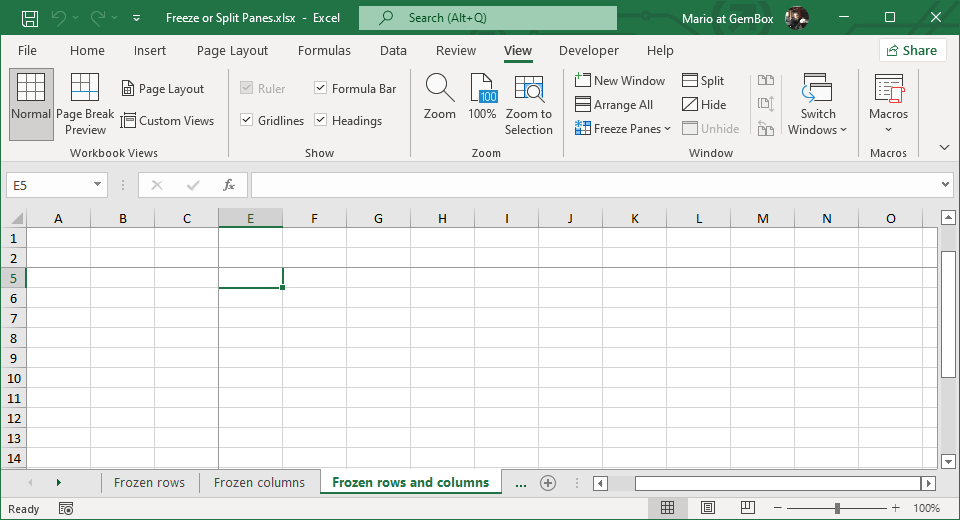Click the Arrange All button
The width and height of the screenshot is (960, 520).
[614, 104]
